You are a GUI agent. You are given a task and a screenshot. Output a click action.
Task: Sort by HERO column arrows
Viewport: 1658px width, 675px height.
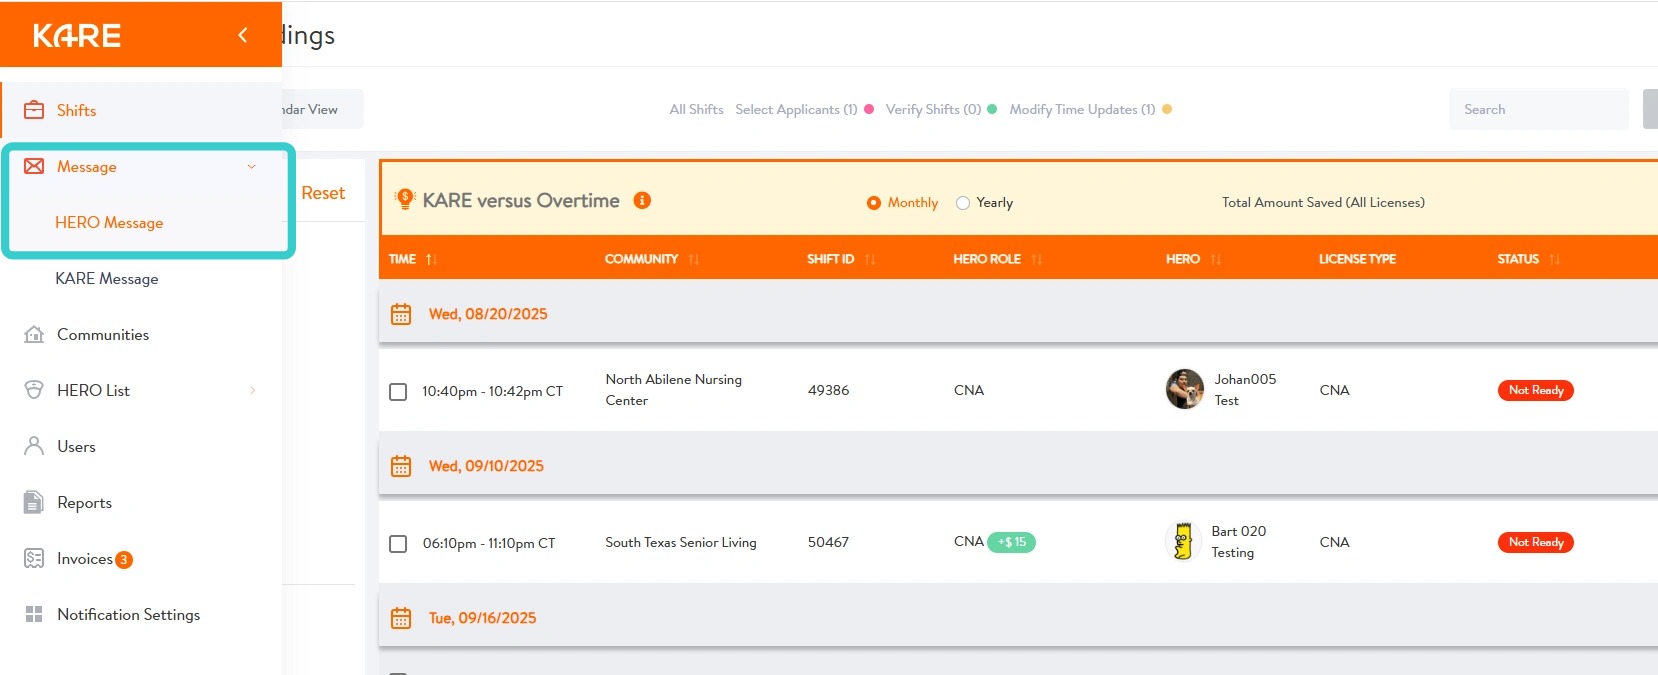point(1215,259)
